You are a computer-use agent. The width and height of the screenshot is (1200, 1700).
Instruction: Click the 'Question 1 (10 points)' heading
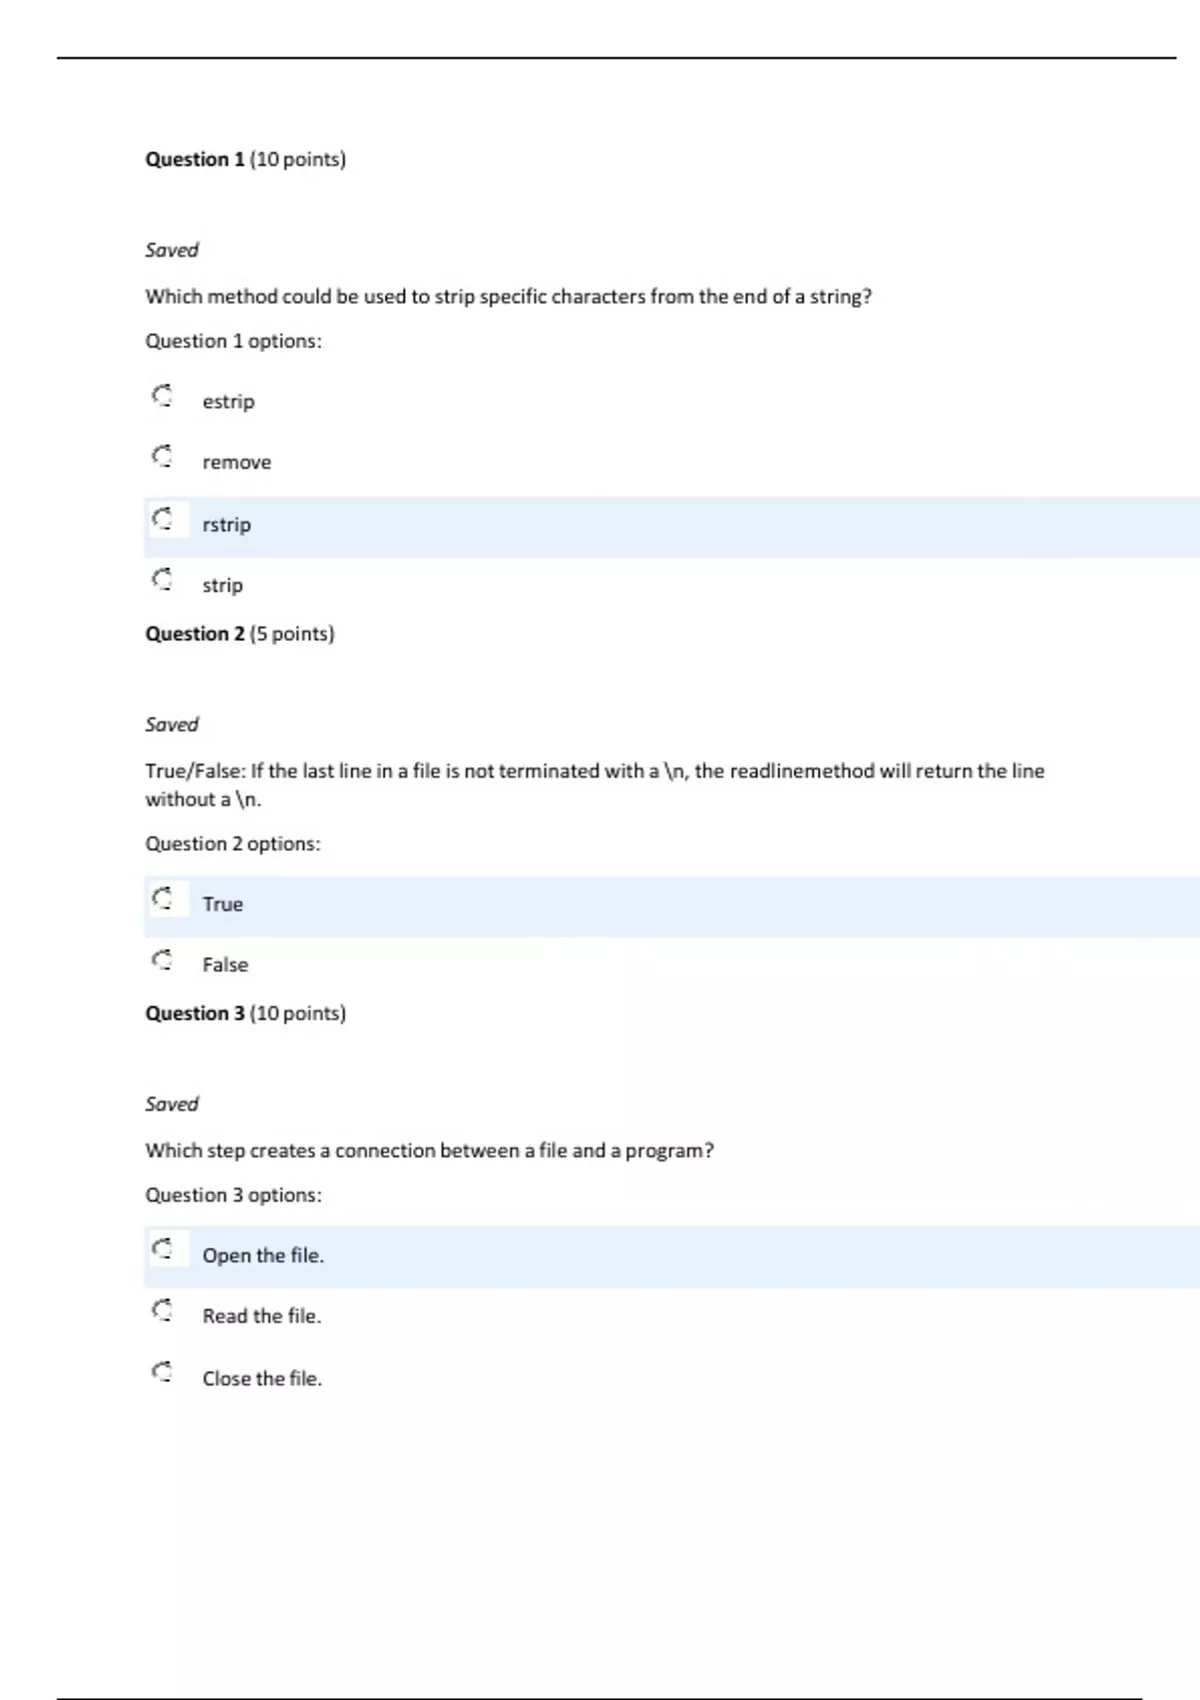(245, 160)
